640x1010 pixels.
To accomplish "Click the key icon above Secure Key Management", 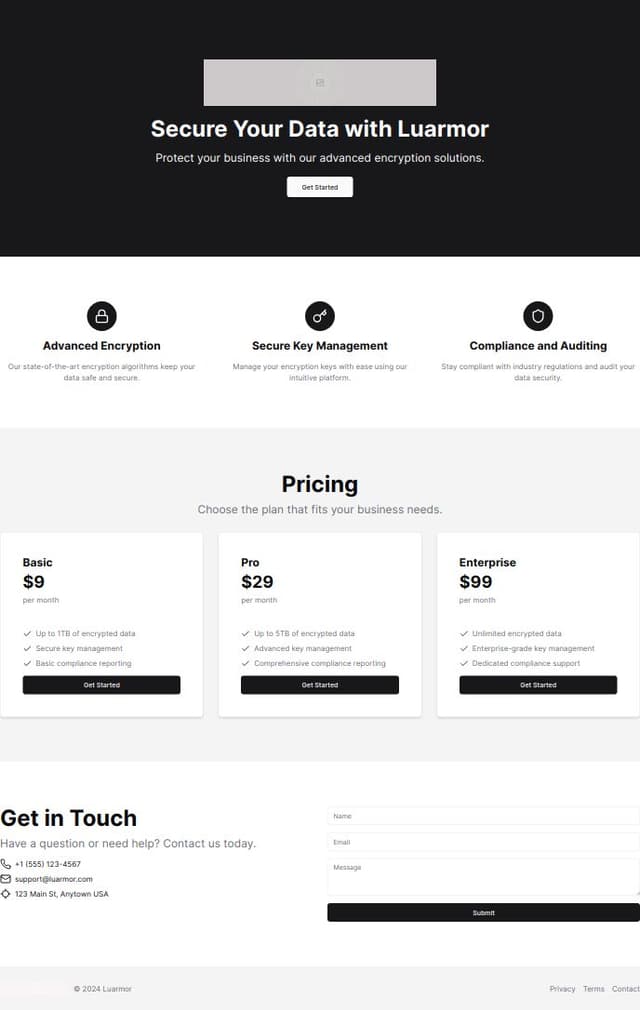I will [x=320, y=316].
